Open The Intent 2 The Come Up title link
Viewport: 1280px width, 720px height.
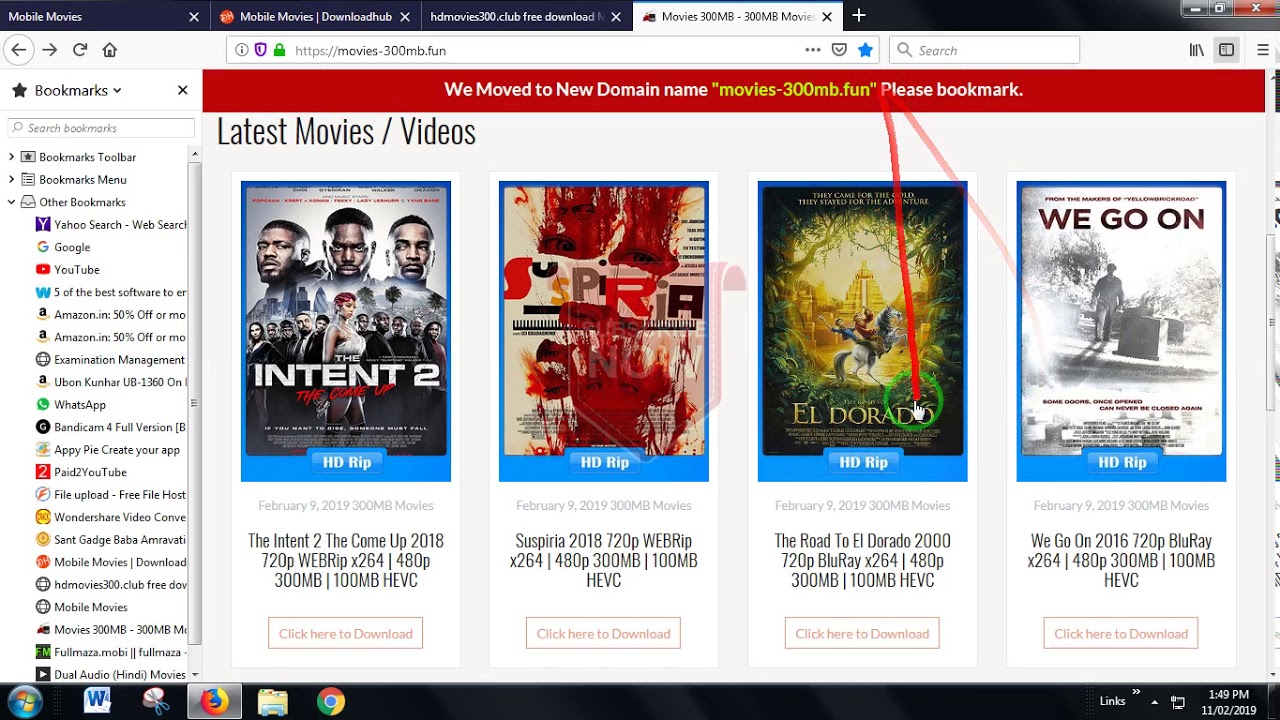[x=346, y=560]
